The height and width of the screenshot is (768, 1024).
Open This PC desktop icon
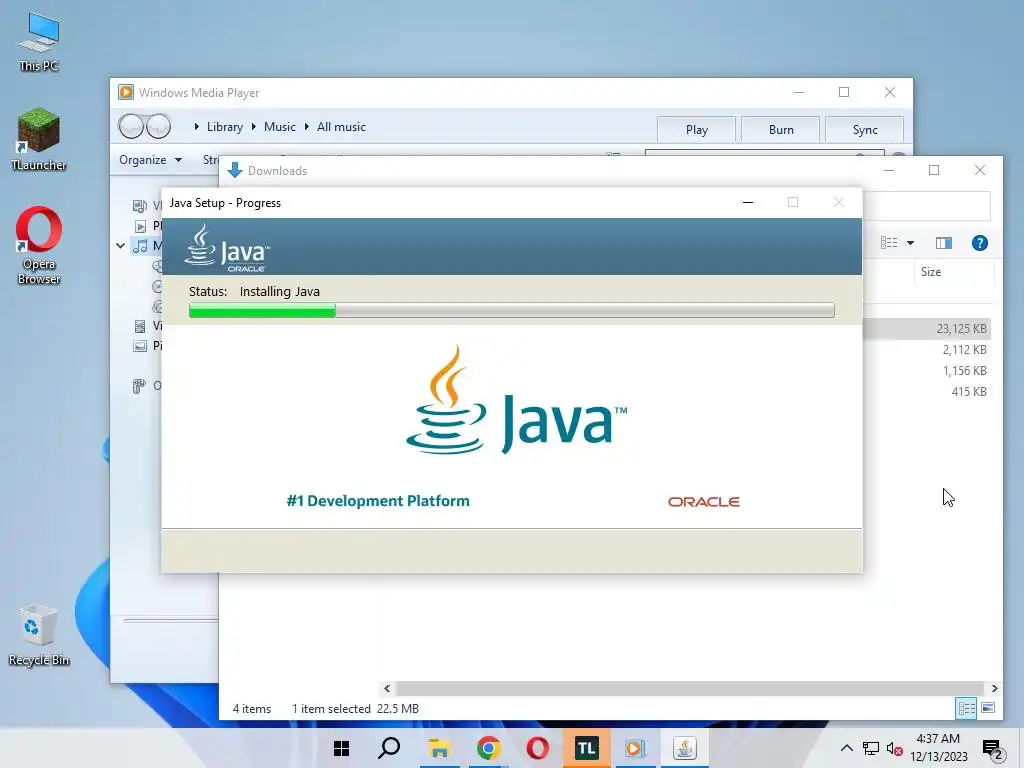click(39, 41)
